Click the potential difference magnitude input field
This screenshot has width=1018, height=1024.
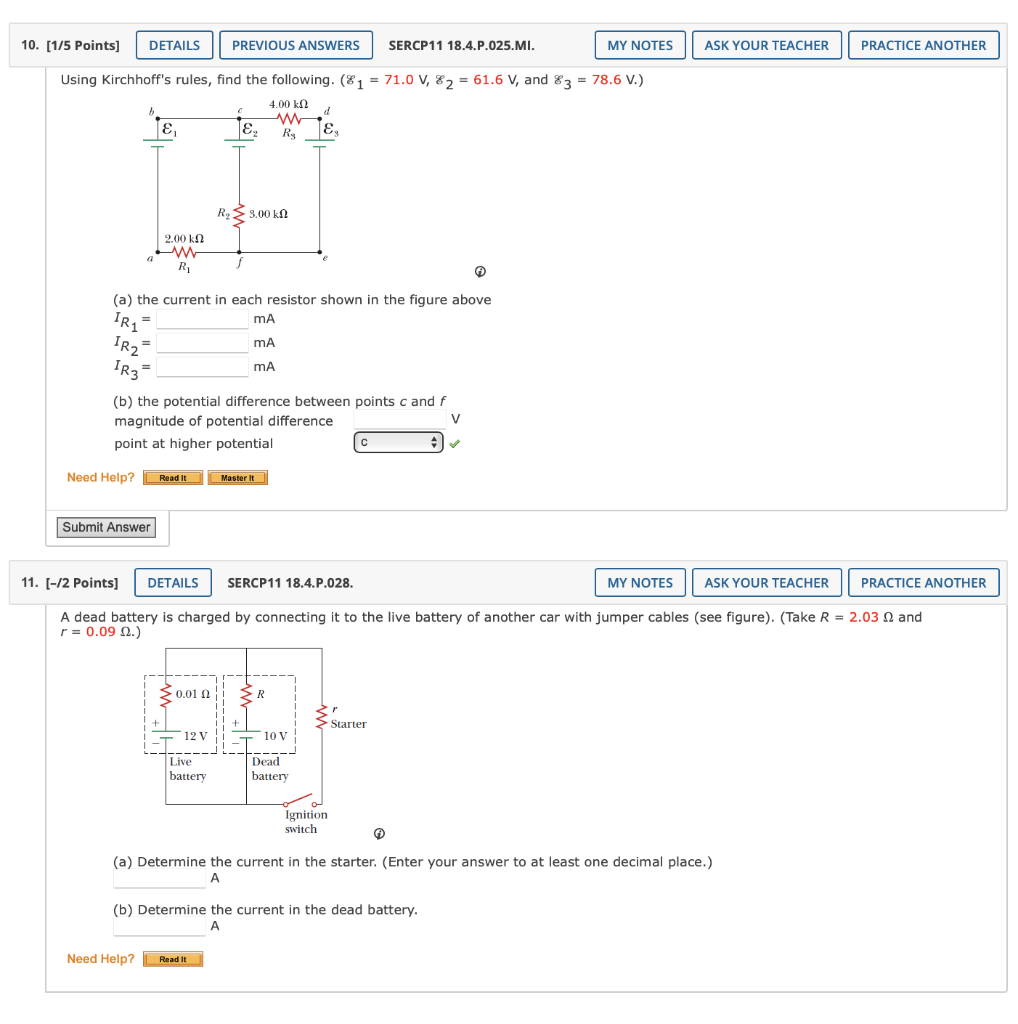[x=399, y=417]
